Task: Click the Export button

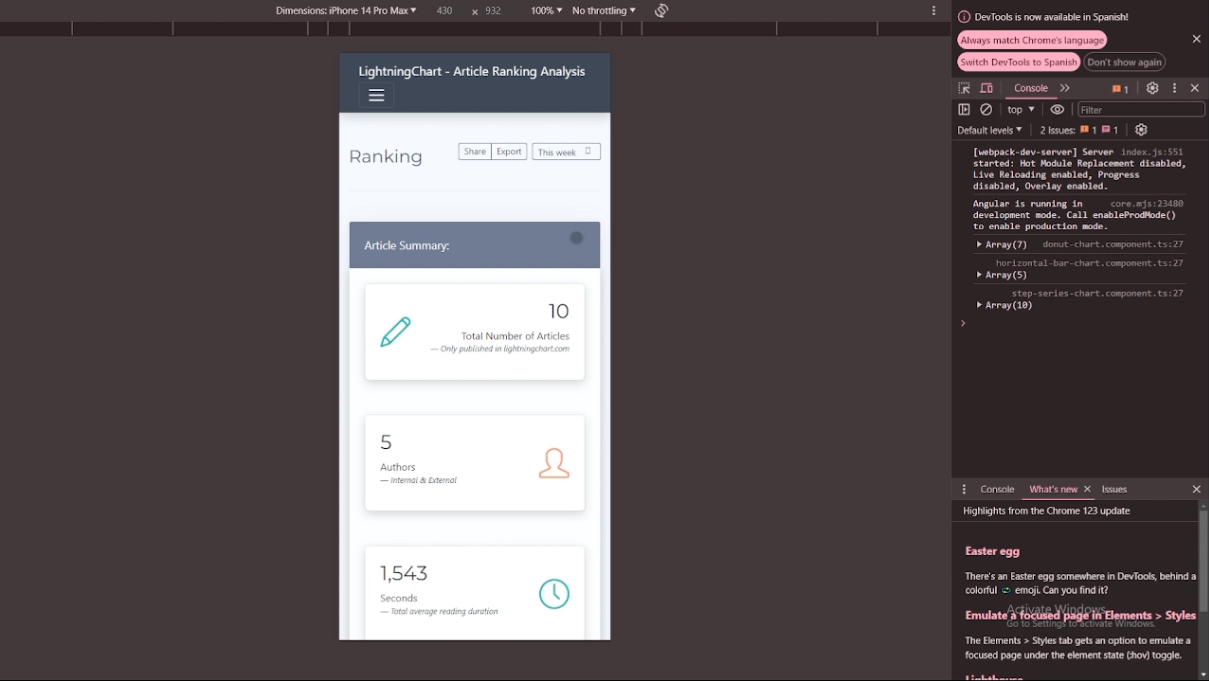Action: 509,152
